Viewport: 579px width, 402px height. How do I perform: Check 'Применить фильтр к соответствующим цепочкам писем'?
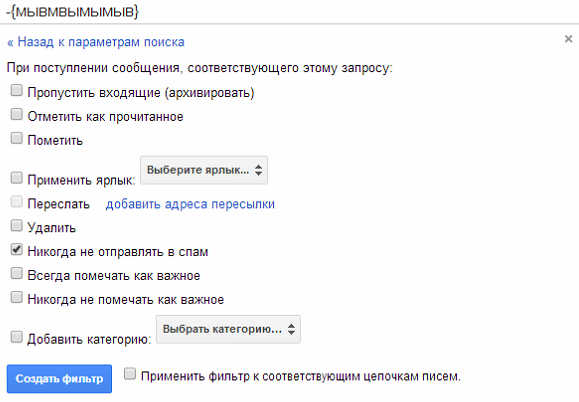pos(130,374)
